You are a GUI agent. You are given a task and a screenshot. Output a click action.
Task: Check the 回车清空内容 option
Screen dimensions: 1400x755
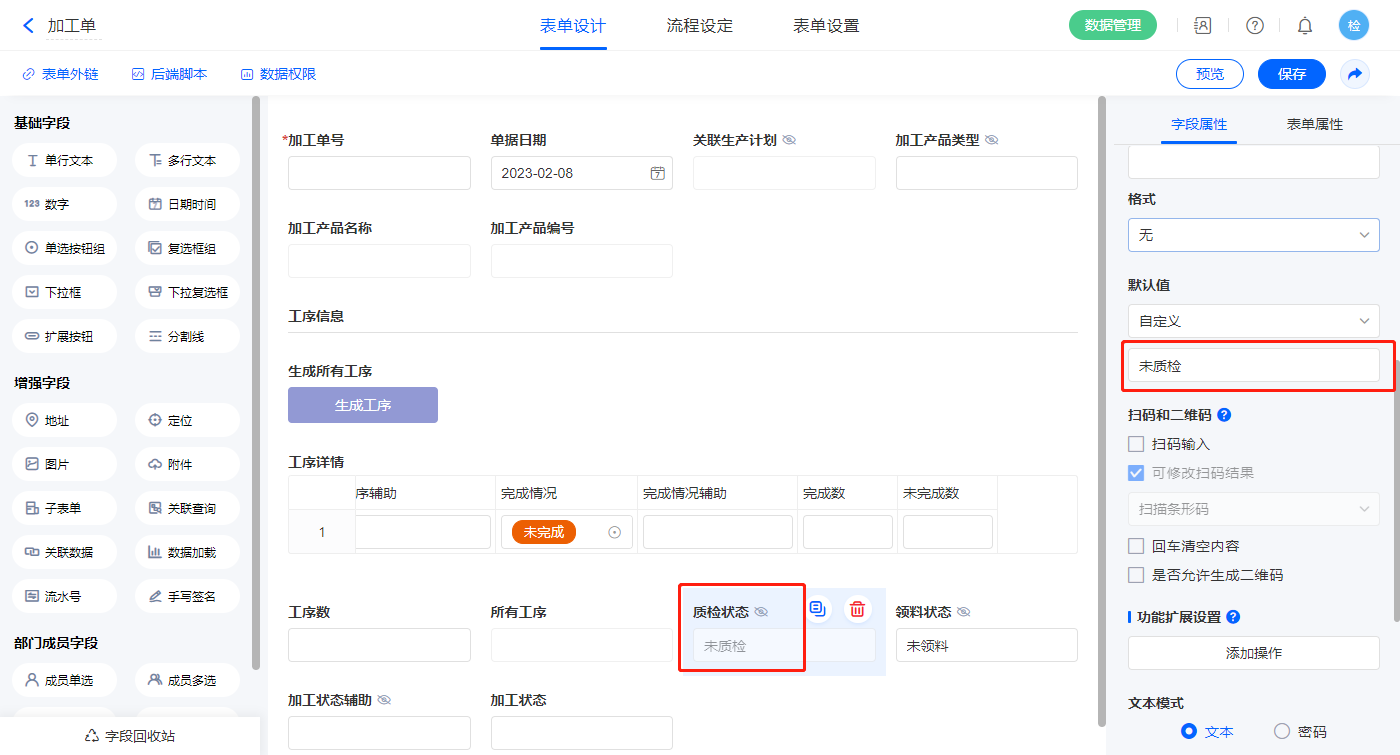(x=1136, y=546)
